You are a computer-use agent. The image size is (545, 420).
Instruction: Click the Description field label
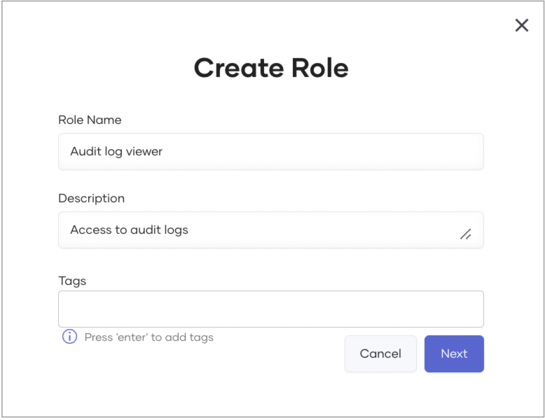91,199
